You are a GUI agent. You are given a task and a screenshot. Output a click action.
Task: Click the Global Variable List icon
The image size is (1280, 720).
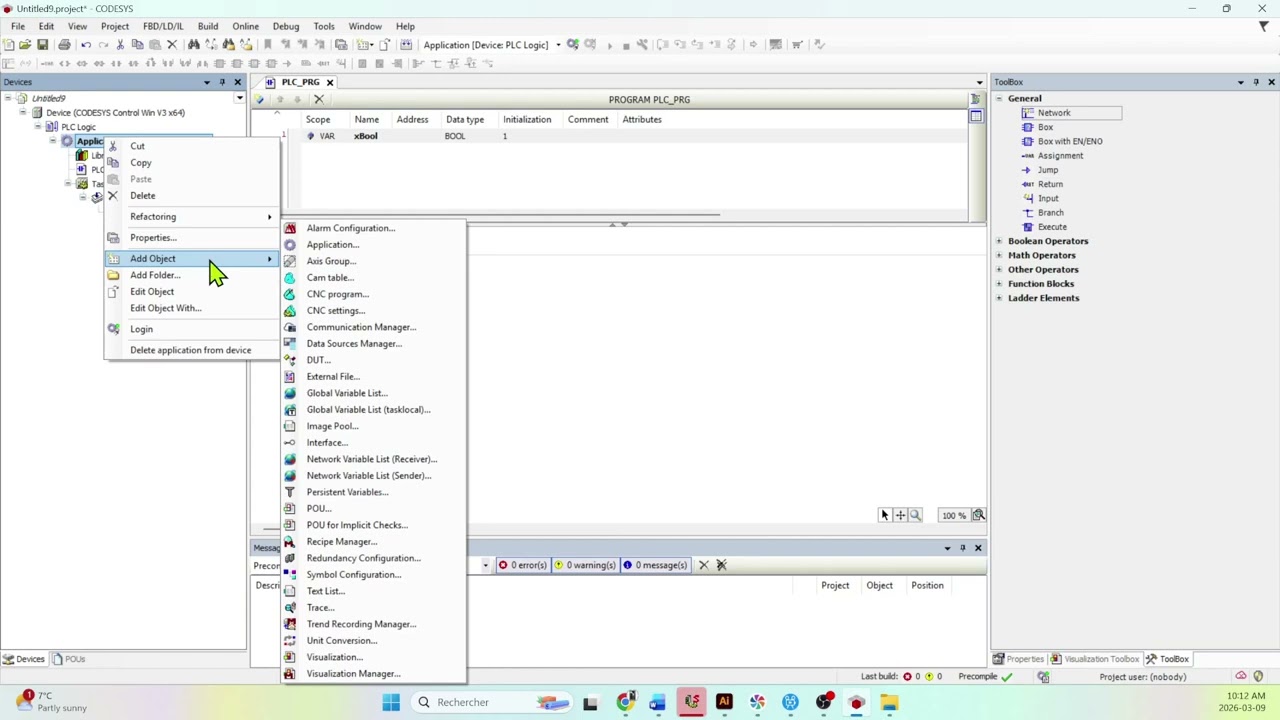tap(290, 393)
